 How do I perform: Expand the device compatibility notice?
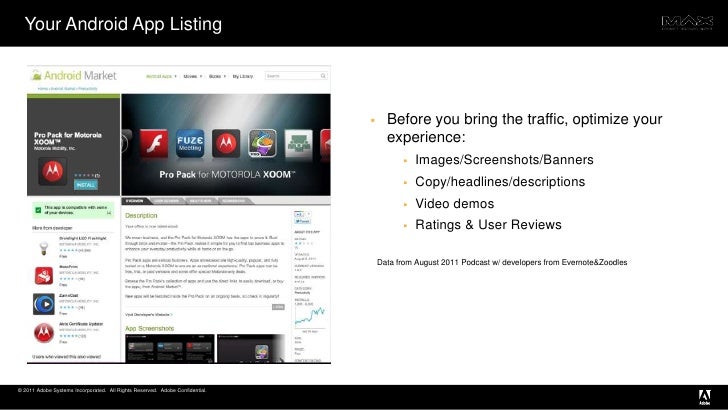coord(109,213)
